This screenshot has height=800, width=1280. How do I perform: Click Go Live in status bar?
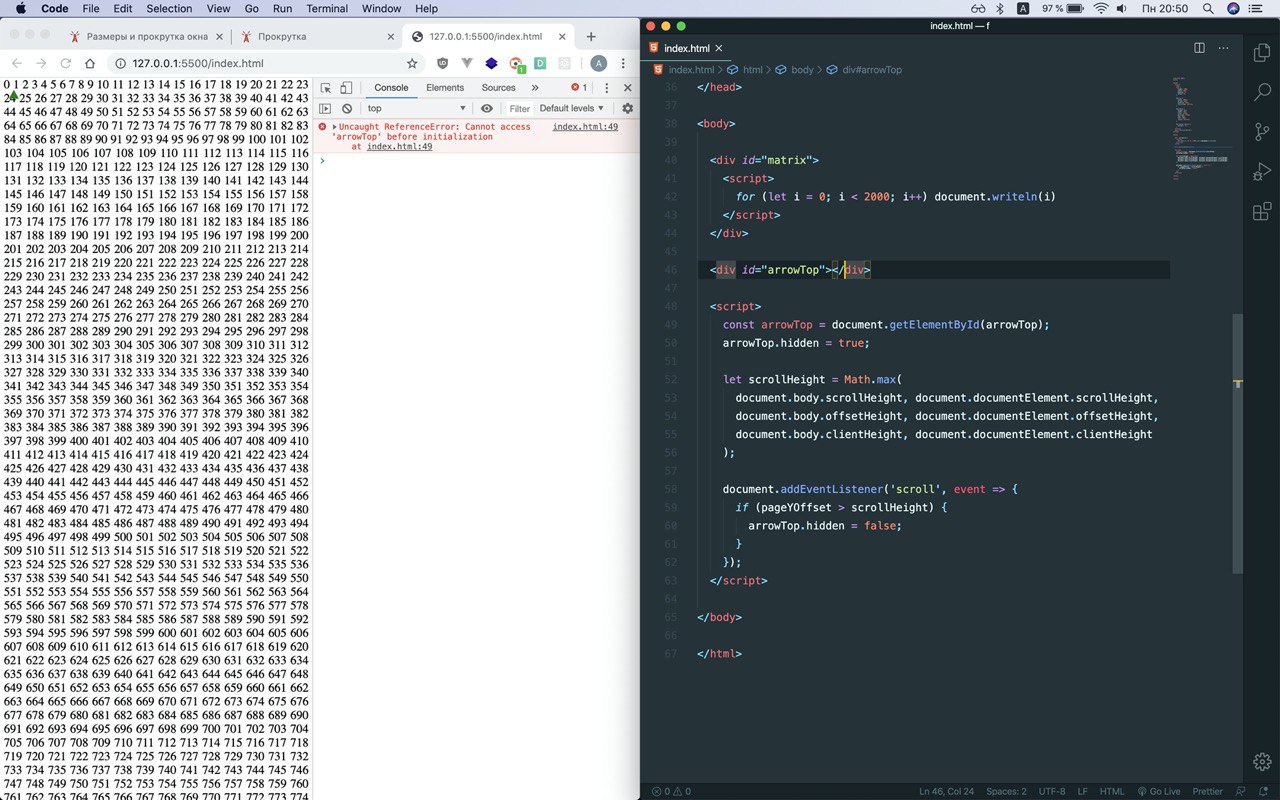[1157, 792]
